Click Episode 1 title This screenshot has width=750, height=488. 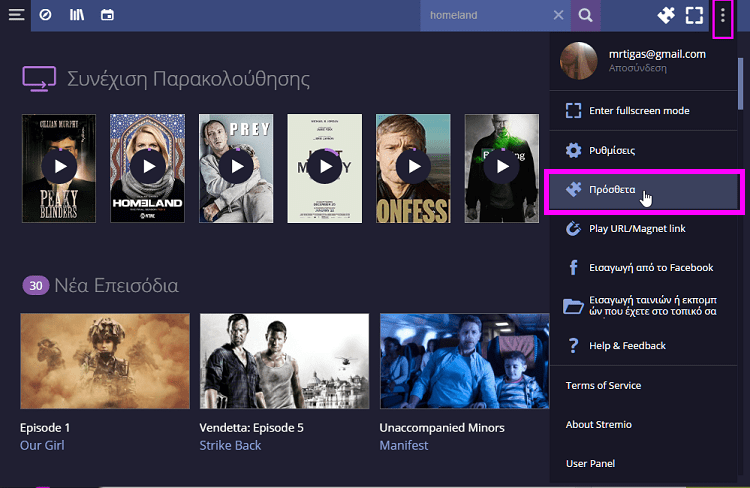tap(45, 428)
